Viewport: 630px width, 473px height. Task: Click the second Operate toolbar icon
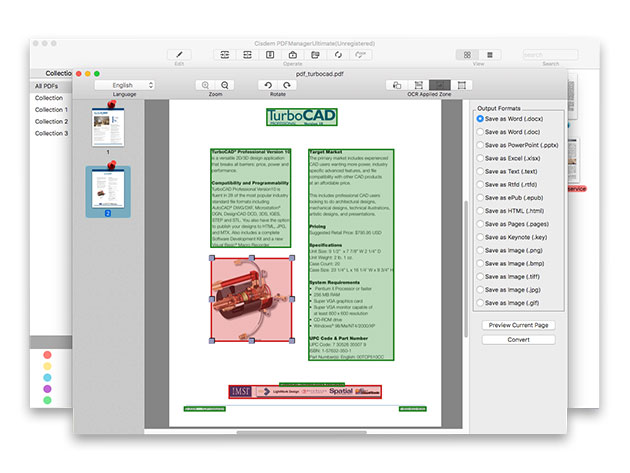pos(248,55)
